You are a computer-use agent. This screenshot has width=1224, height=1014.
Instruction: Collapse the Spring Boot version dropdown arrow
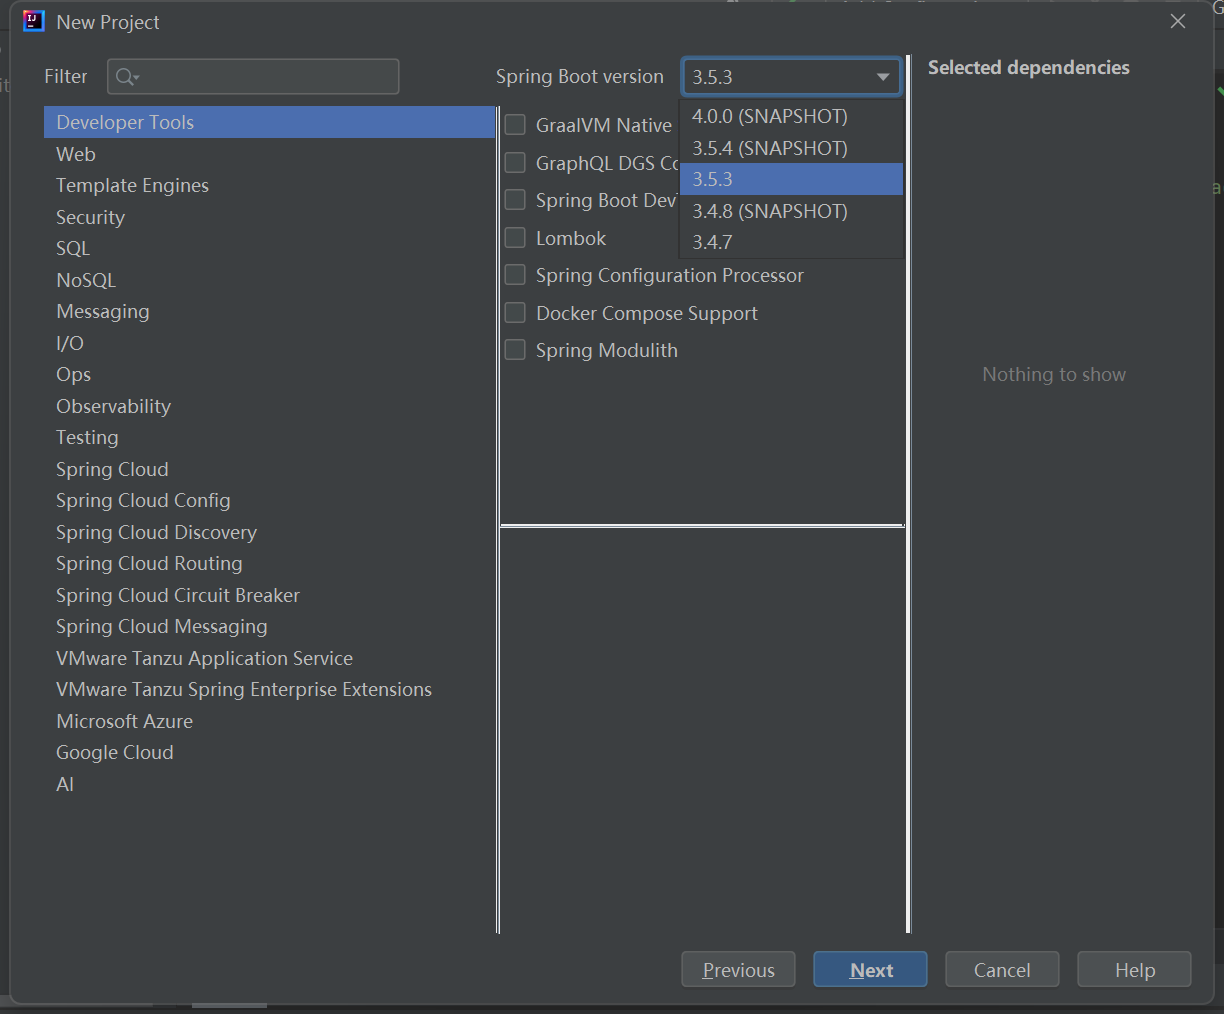(x=883, y=77)
